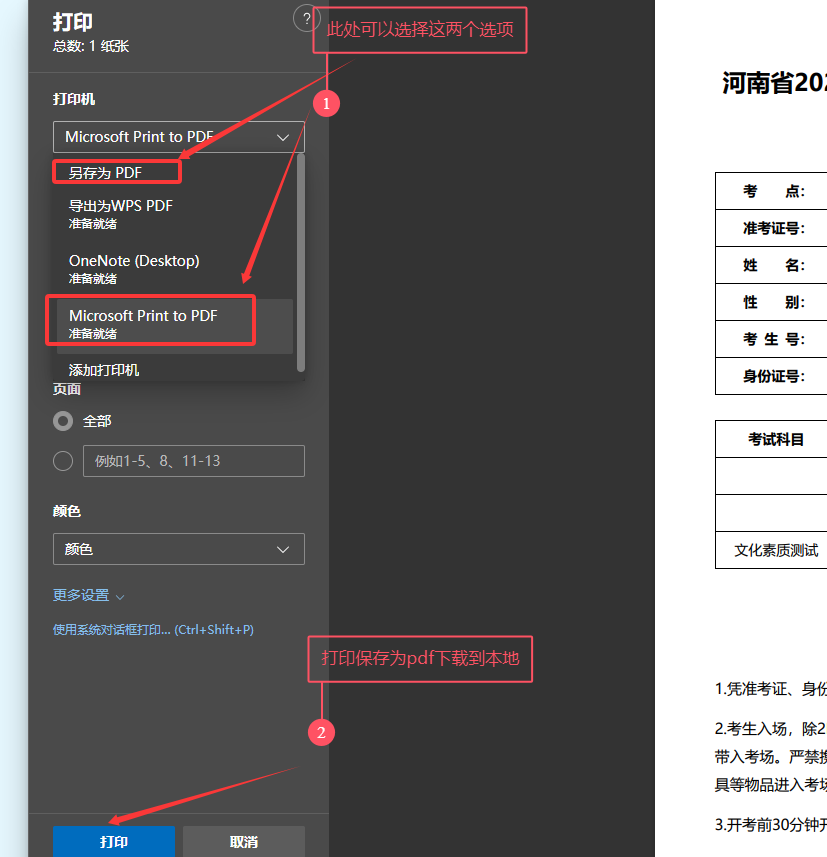
Task: Click the 打印保存为pdf下载到本地 annotation box
Action: [420, 659]
